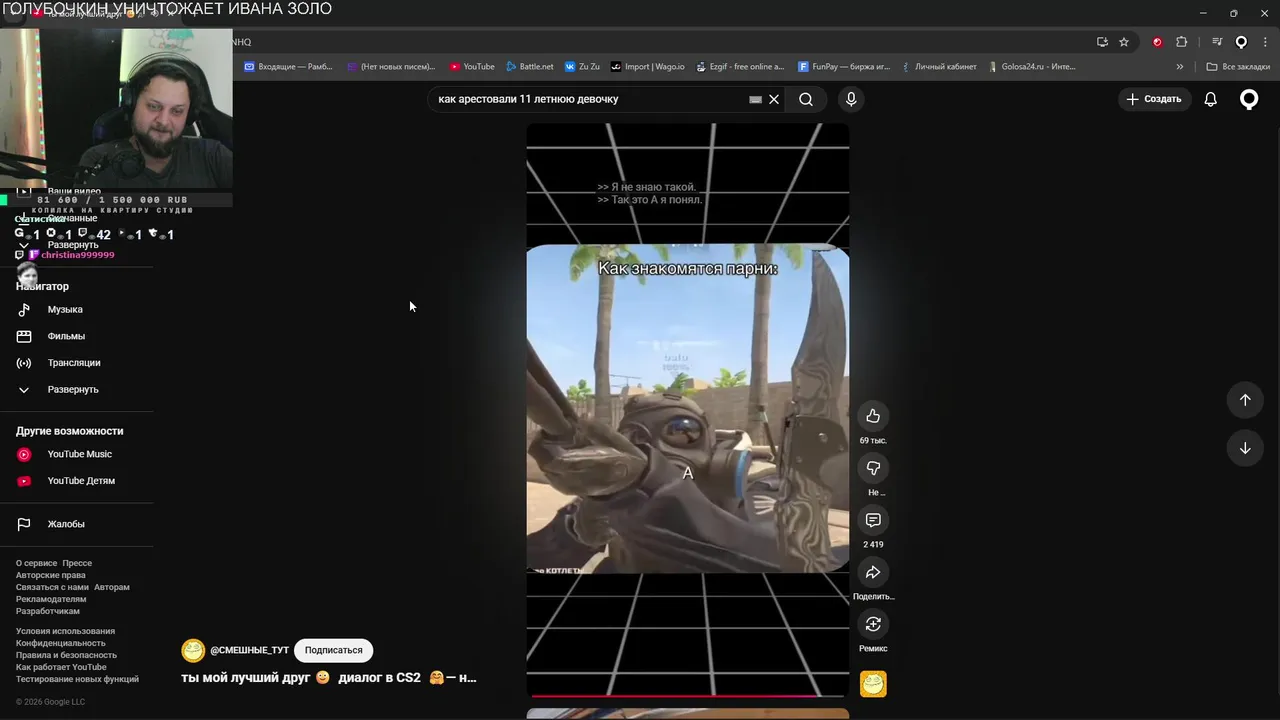The image size is (1280, 720).
Task: Pause the playing Shorts video
Action: click(688, 408)
